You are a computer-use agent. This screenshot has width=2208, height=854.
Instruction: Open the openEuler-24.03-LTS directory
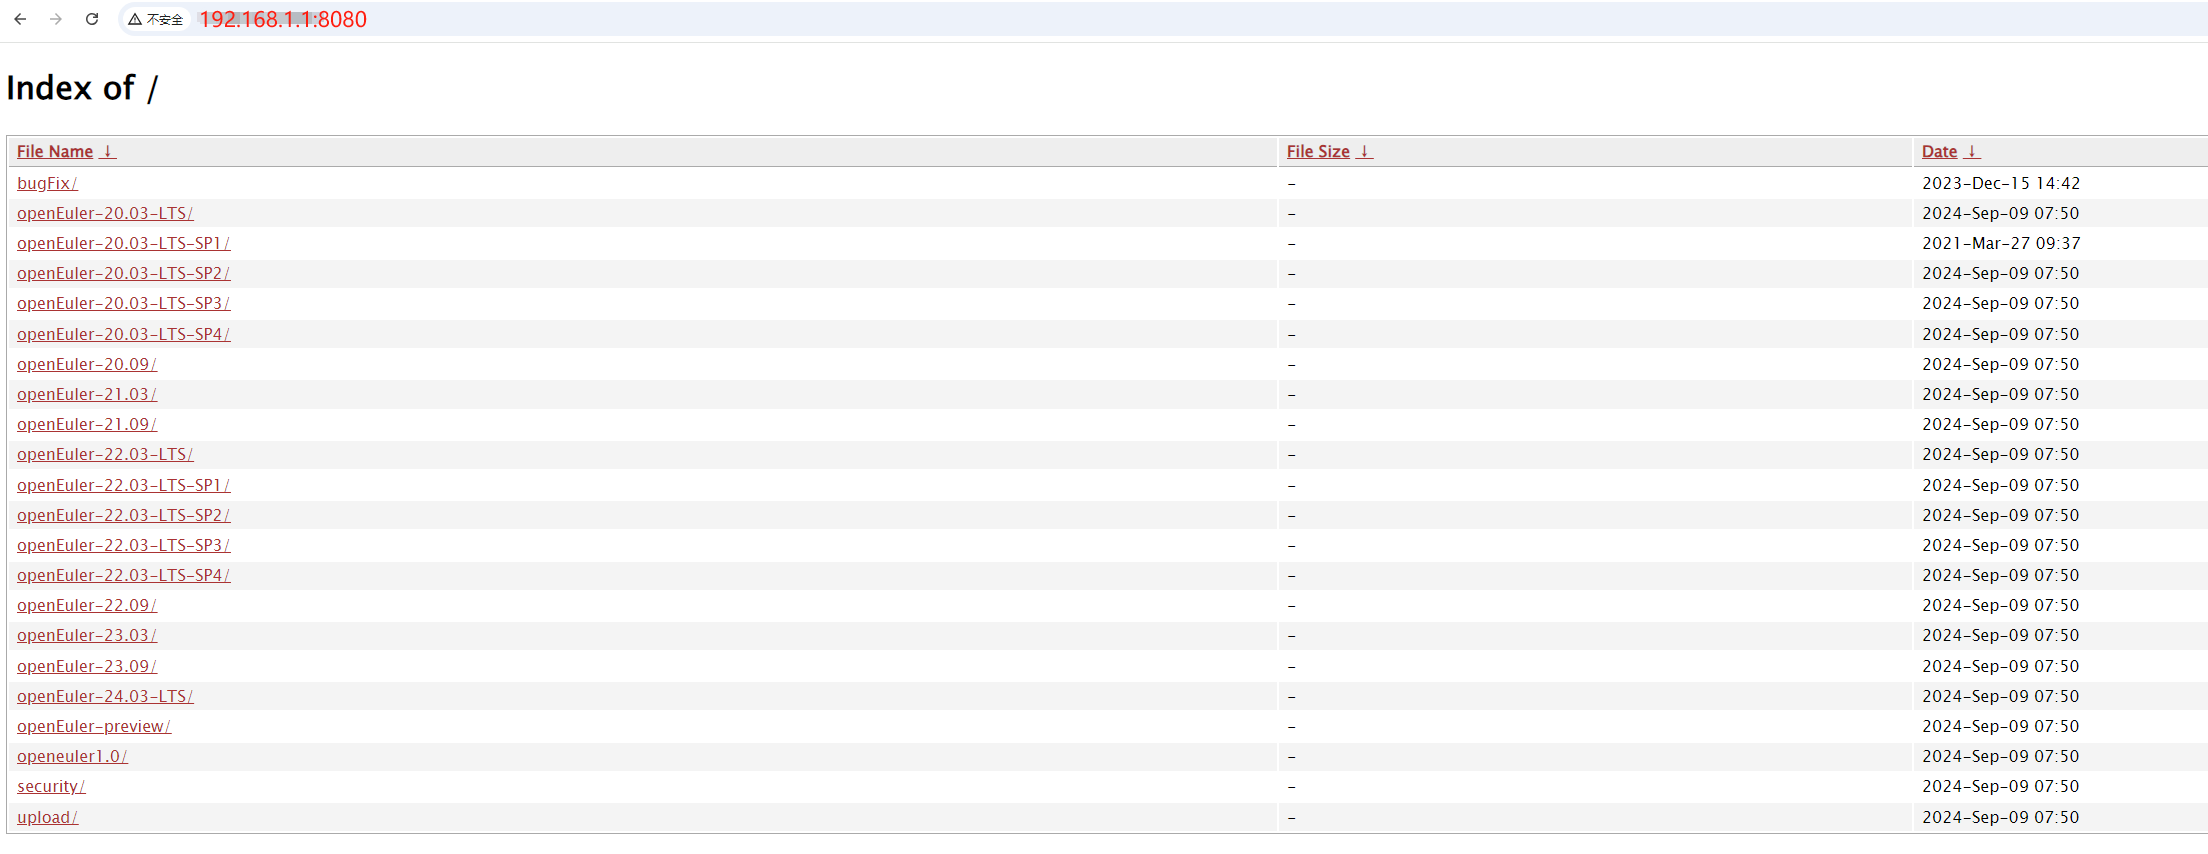point(104,696)
